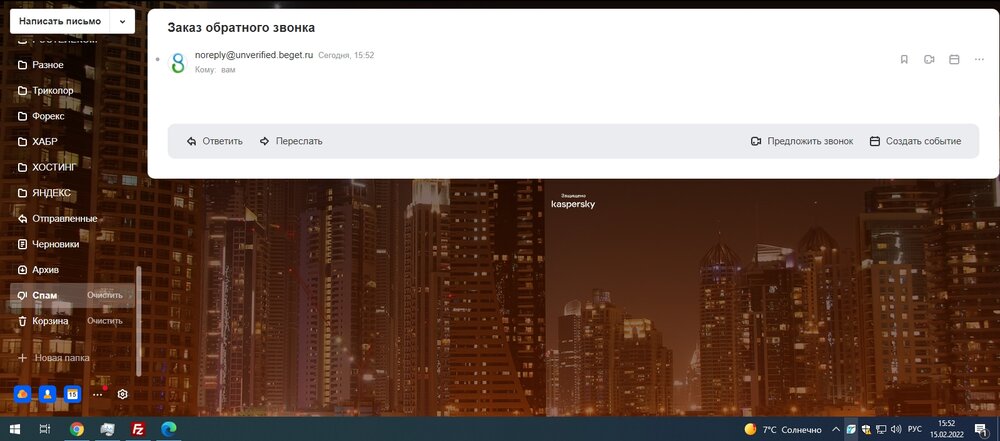The height and width of the screenshot is (441, 1000).
Task: Open the Черновики folder
Action: 55,243
